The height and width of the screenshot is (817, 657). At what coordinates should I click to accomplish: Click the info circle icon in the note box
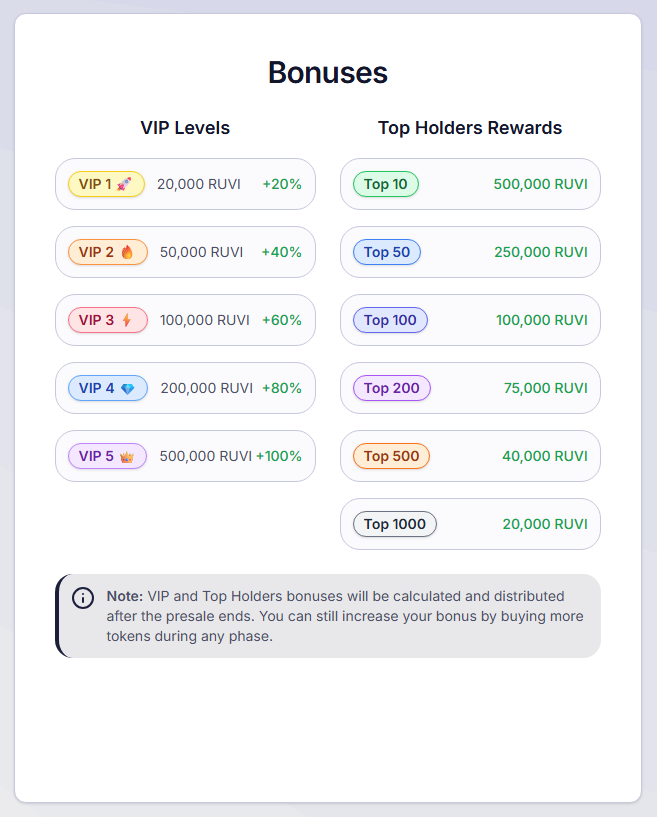click(84, 597)
